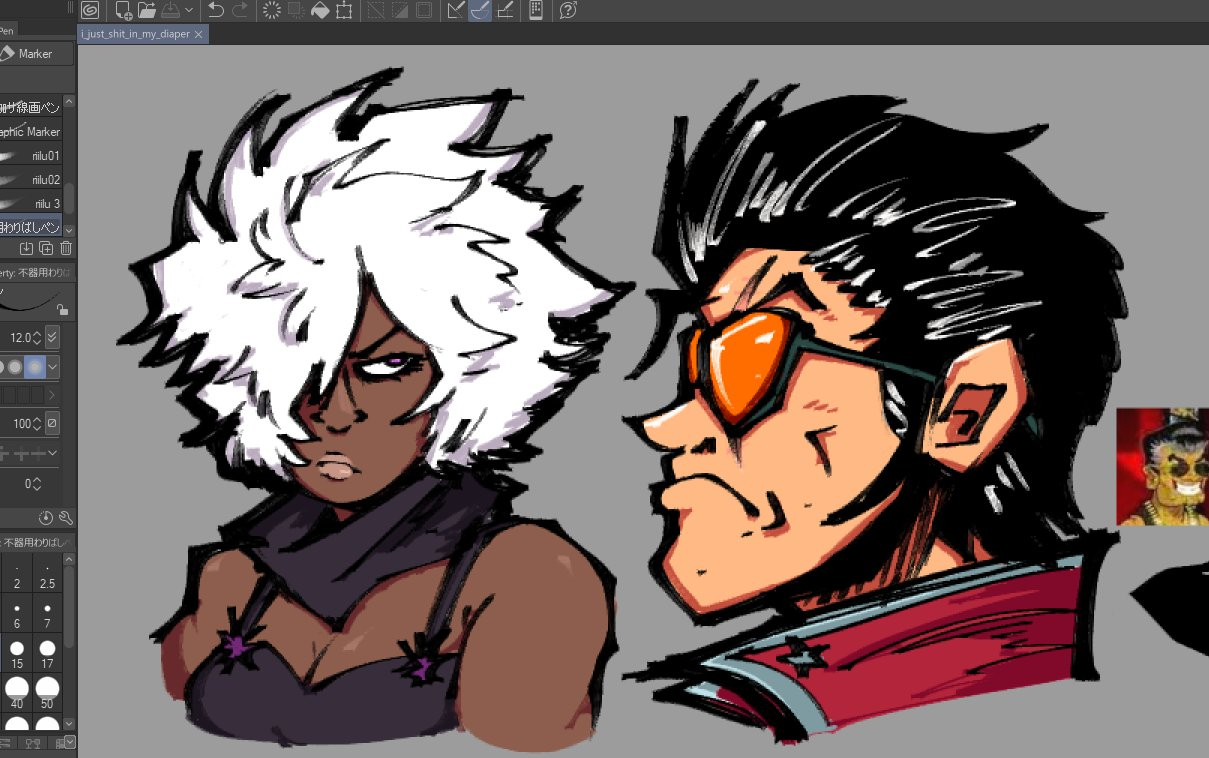Open Clip Studio launcher icon
1209x758 pixels.
90,11
